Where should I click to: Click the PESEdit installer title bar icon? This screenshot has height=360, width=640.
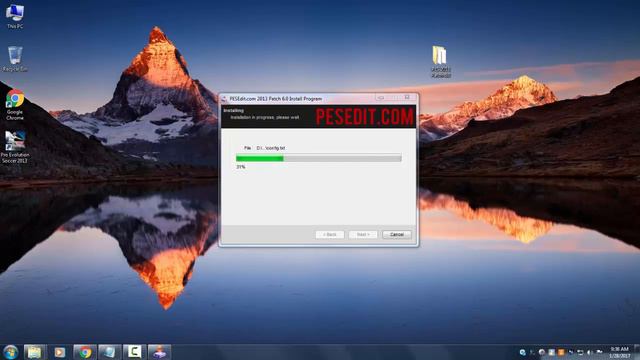click(224, 99)
